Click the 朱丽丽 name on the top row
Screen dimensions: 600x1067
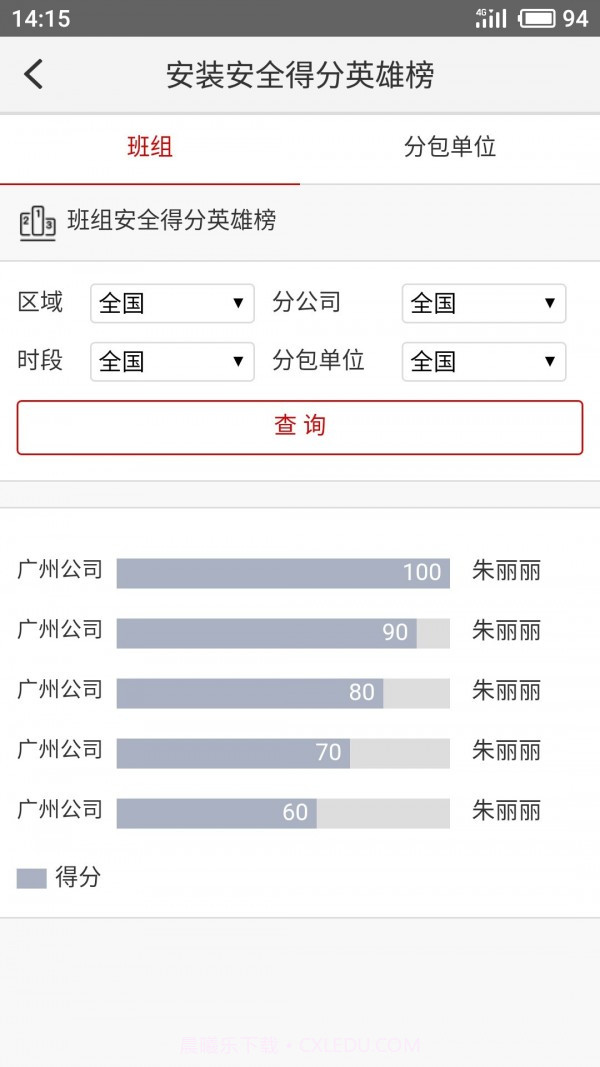point(506,571)
